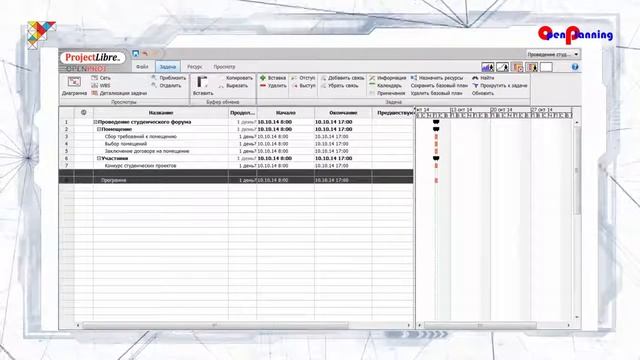Collapse the Участники task group
The width and height of the screenshot is (640, 360).
click(99, 158)
